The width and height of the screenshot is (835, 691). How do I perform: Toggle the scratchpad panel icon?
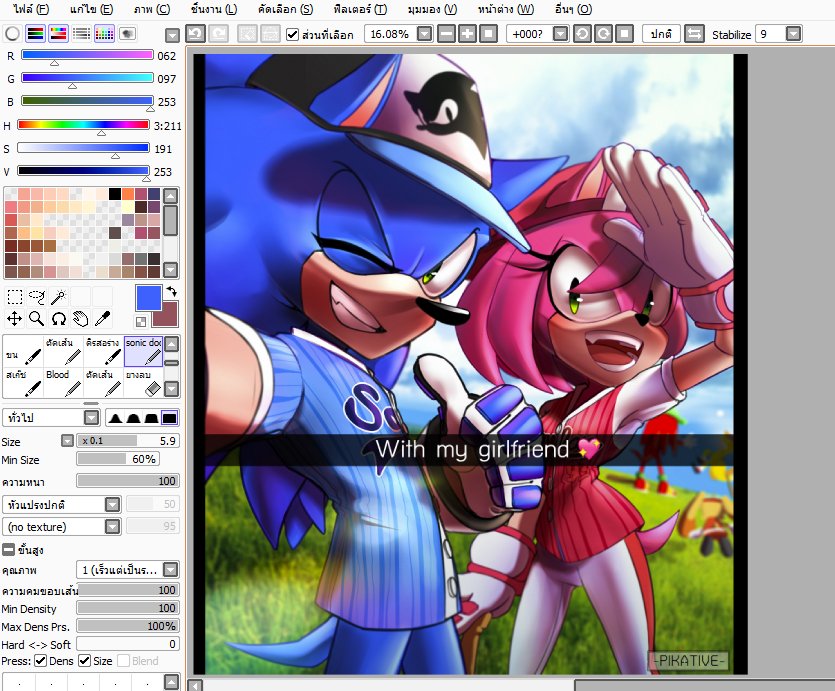pos(127,34)
